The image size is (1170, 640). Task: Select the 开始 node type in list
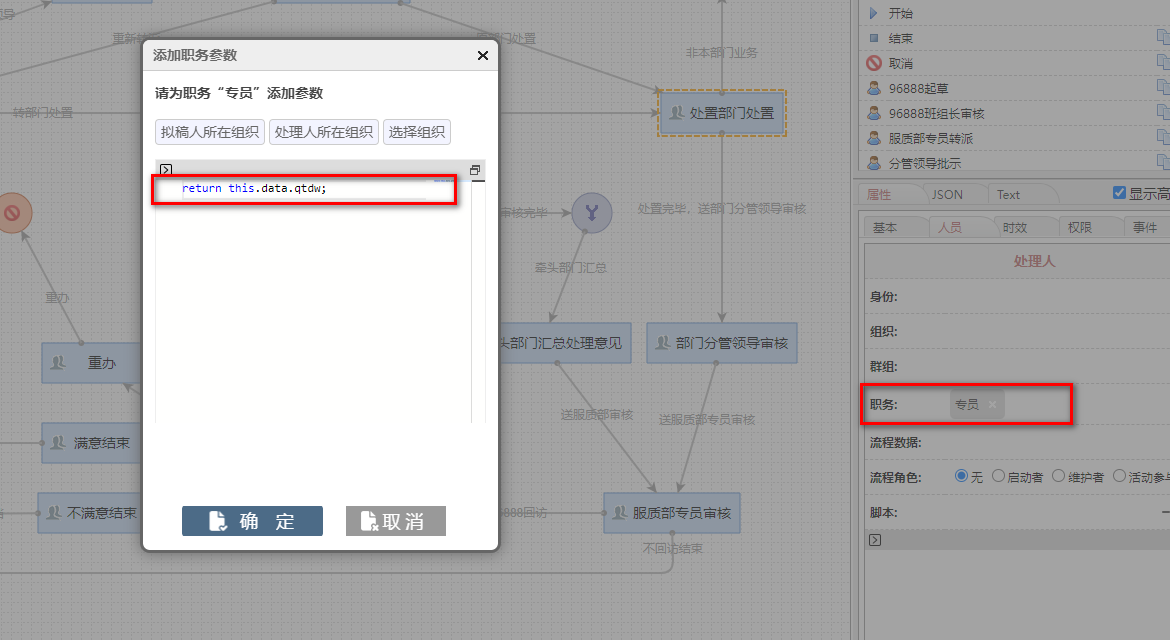click(x=900, y=13)
